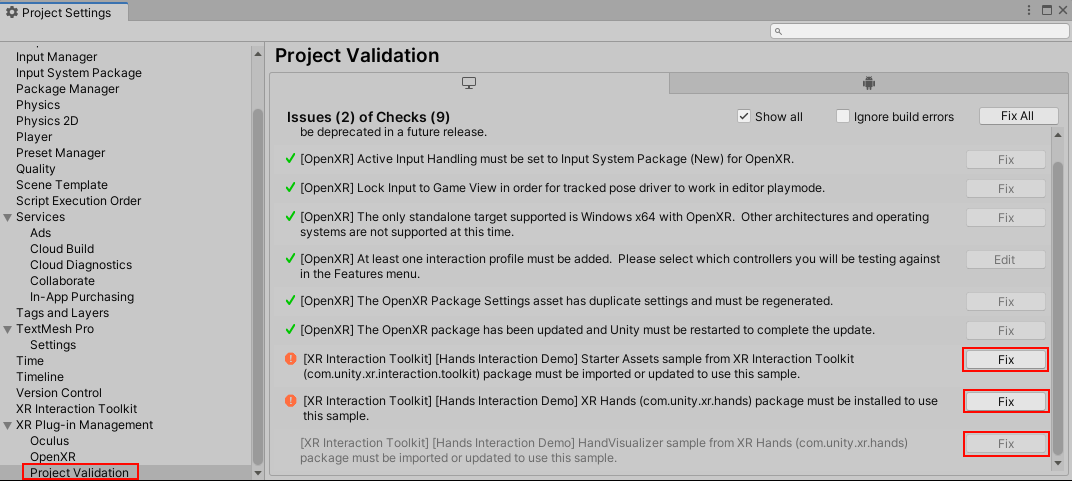Click Fix for the XR Hands package issue

click(x=1006, y=401)
